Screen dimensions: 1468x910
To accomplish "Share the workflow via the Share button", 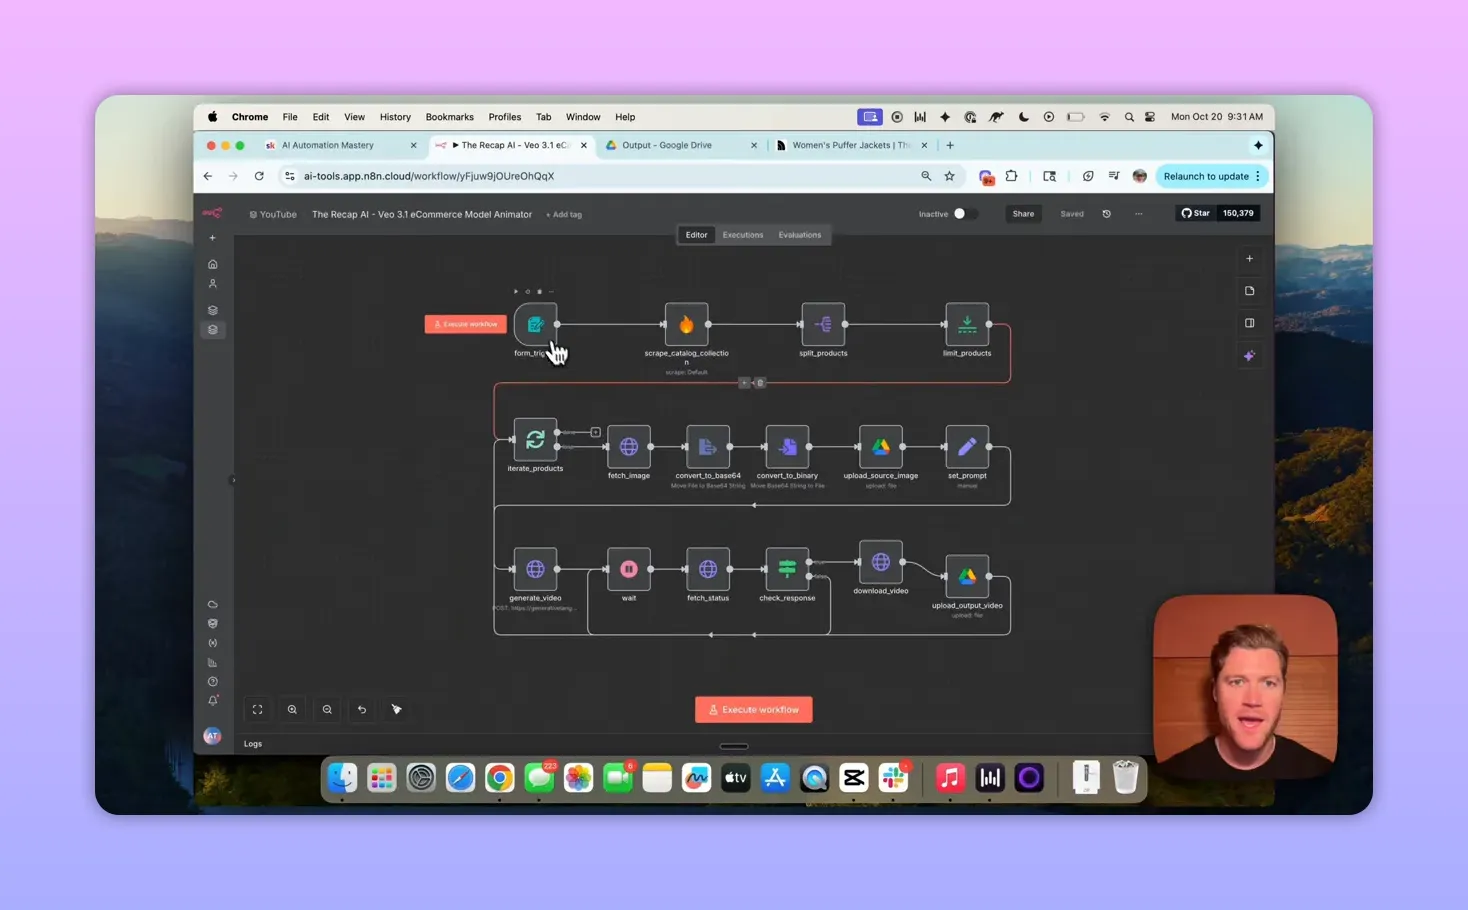I will point(1023,213).
